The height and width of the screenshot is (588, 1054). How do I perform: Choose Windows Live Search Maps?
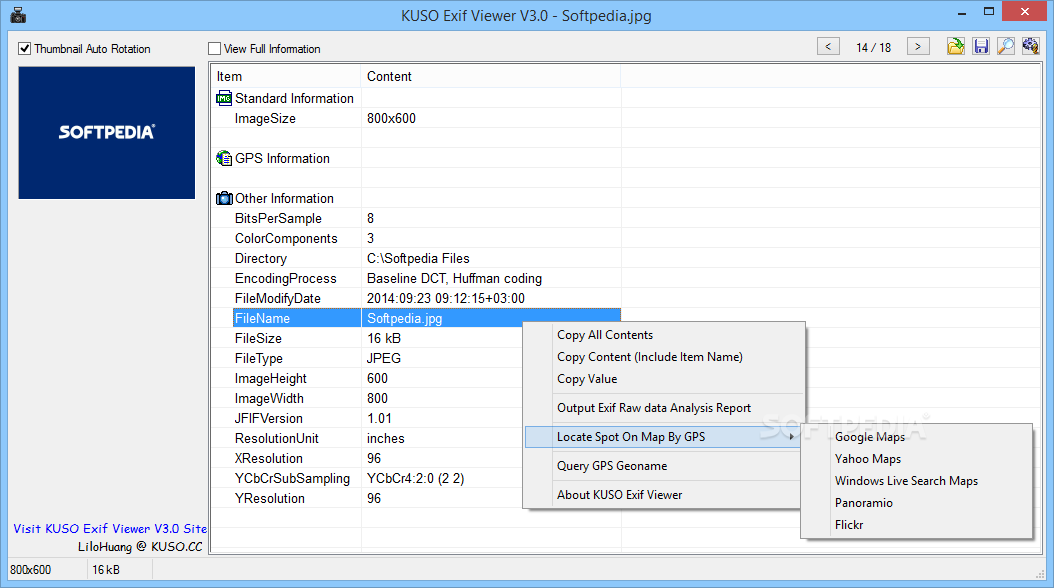click(x=906, y=481)
